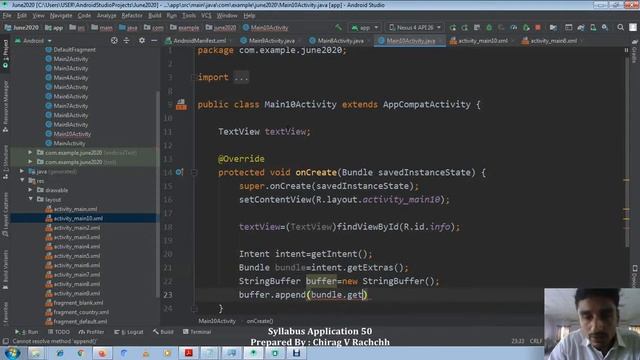Screen dimensions: 640x360
Task: Toggle tool window bars icon in status bar
Action: pyautogui.click(x=6, y=341)
